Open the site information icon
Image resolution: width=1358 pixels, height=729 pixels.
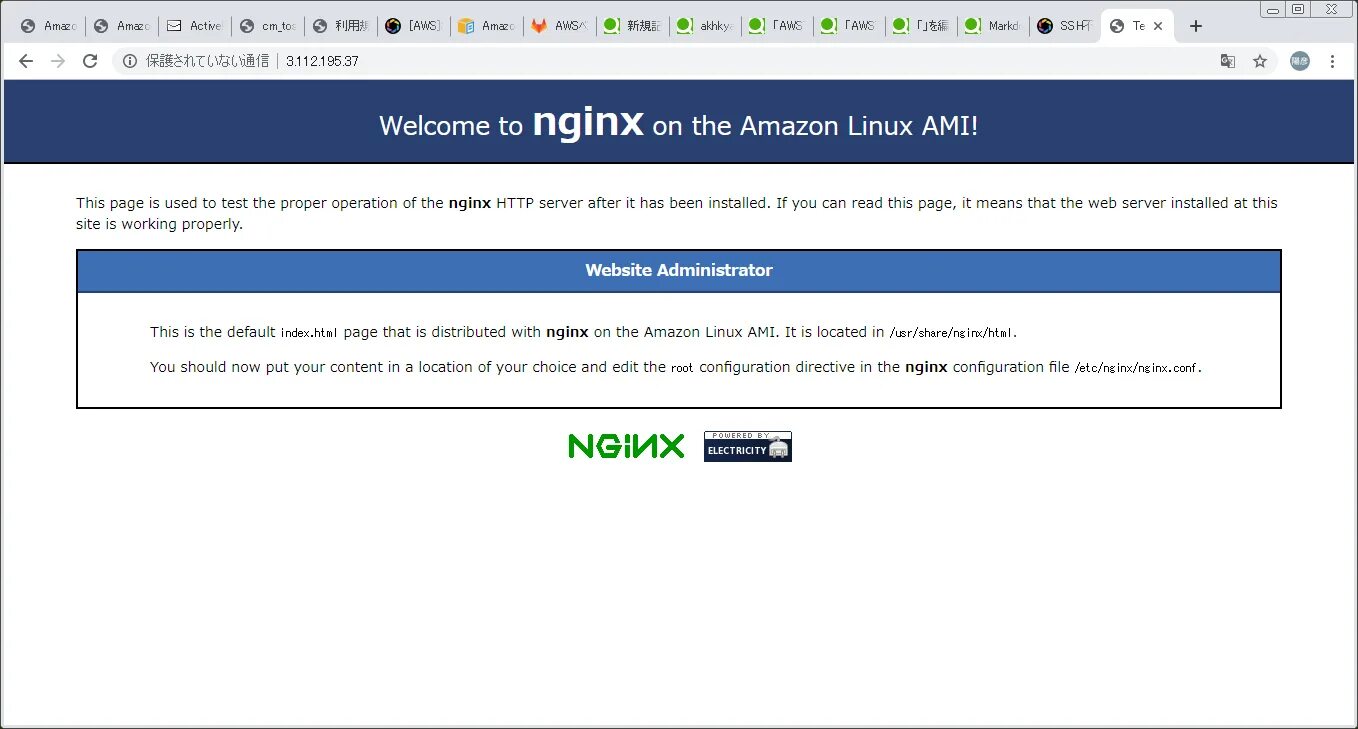(x=129, y=61)
